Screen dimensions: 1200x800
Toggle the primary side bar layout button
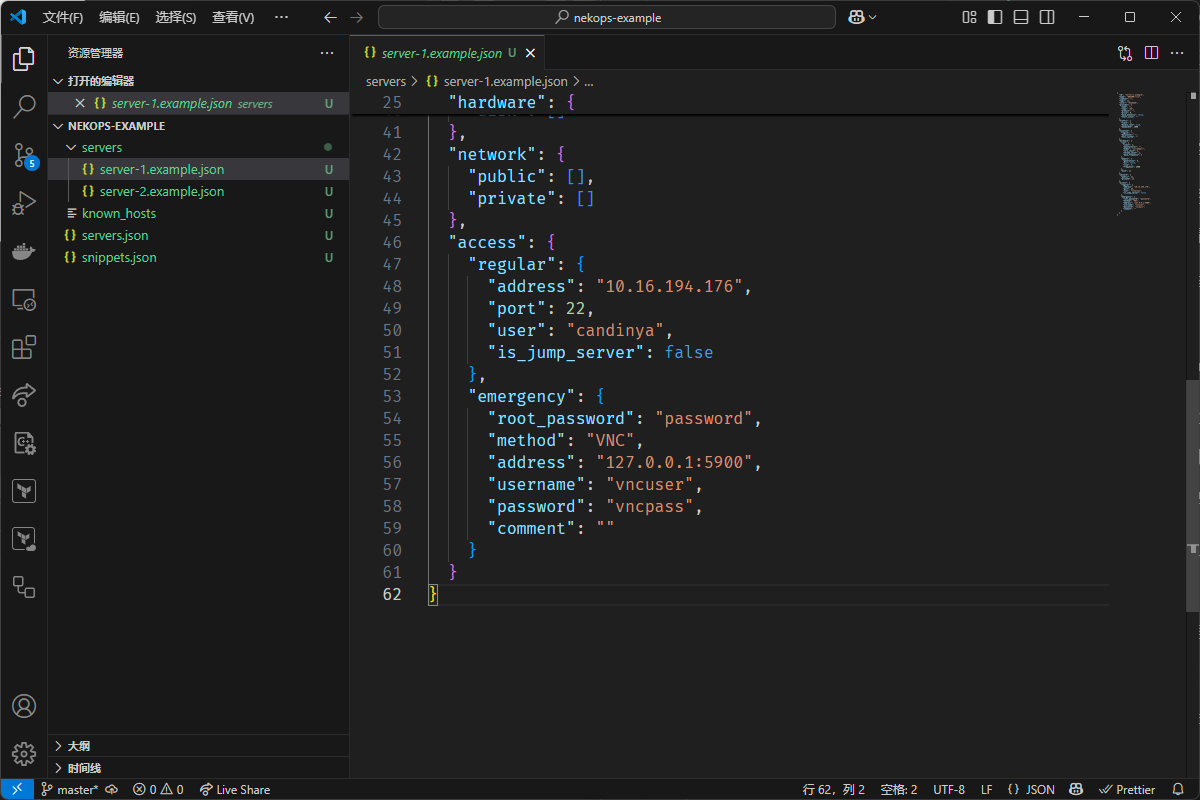pos(994,17)
